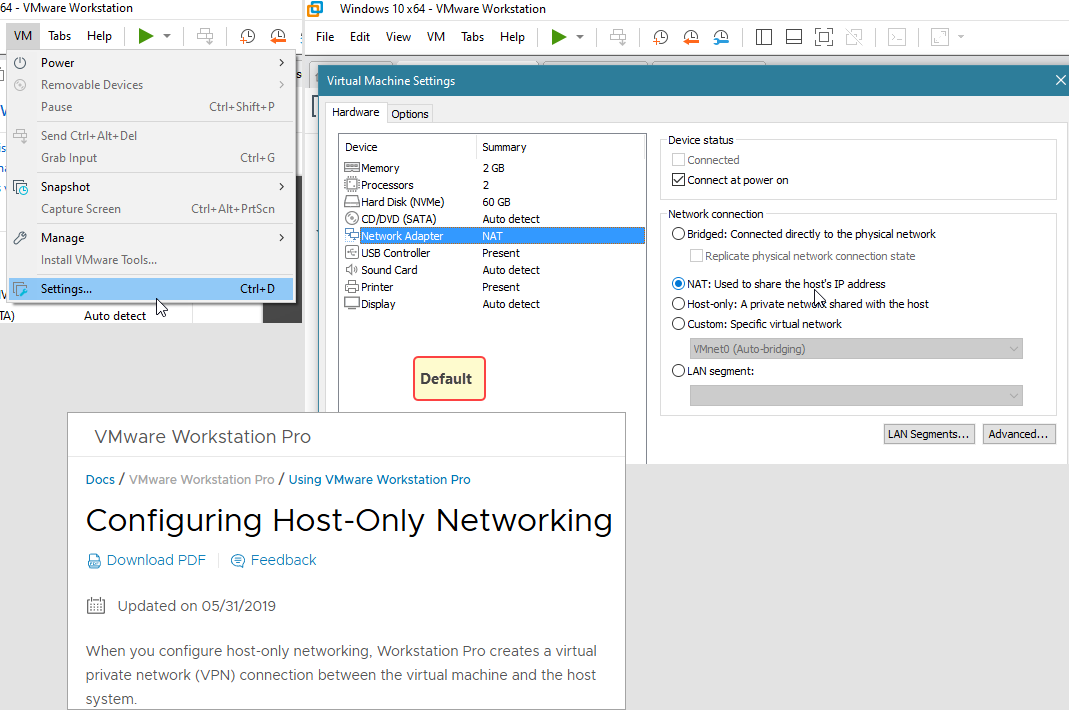This screenshot has height=710, width=1069.
Task: Take a snapshot via Windows 10 x64 toolbar icon
Action: 660,37
